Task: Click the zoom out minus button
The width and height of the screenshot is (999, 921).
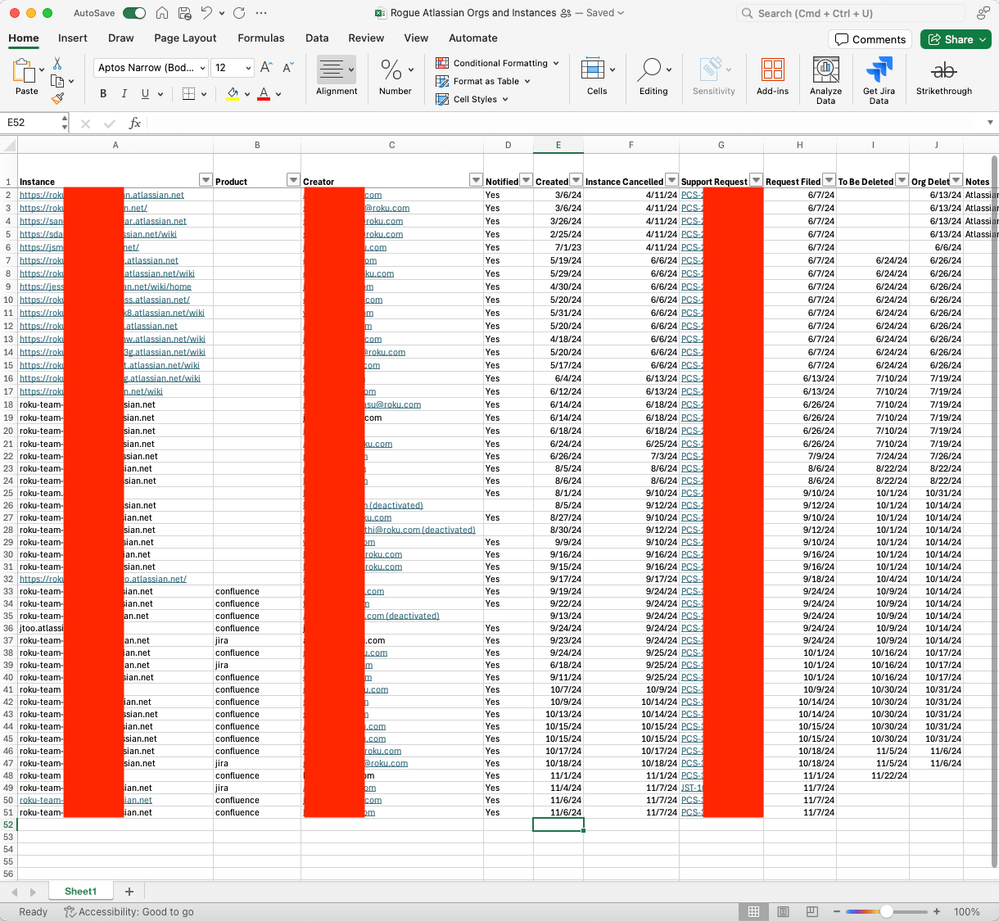Action: 837,911
